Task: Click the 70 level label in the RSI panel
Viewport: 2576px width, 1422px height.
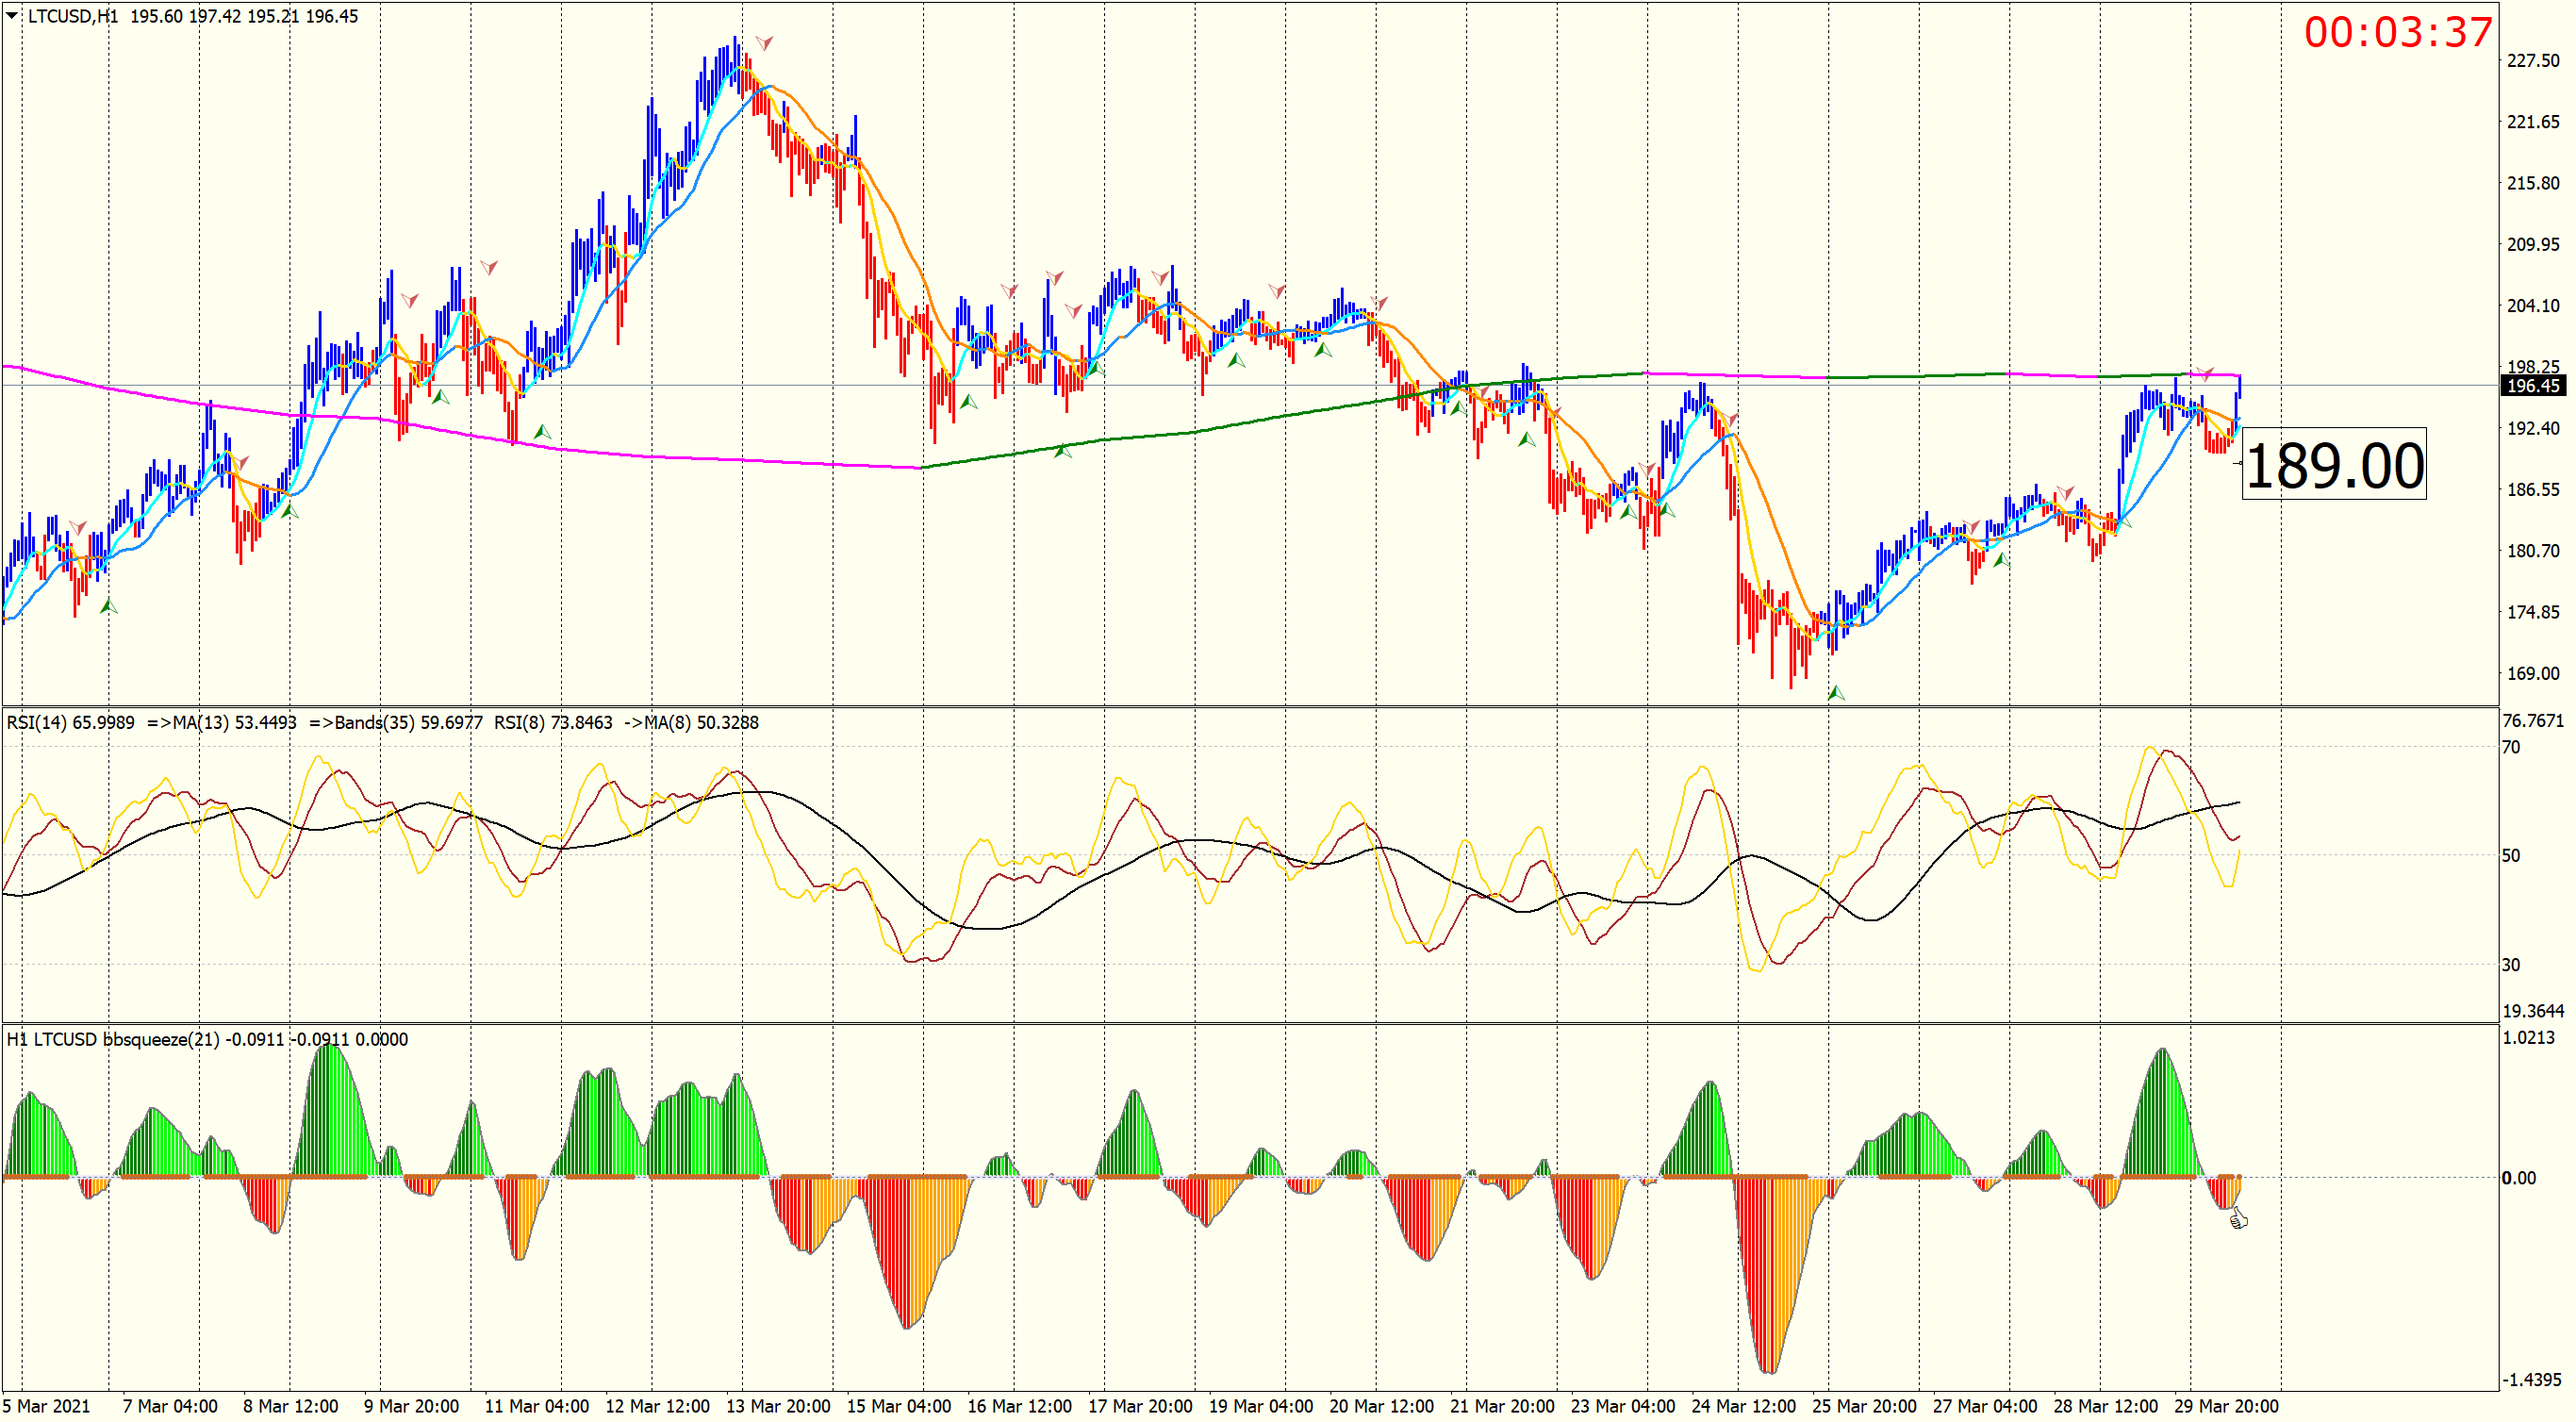Action: click(2511, 747)
